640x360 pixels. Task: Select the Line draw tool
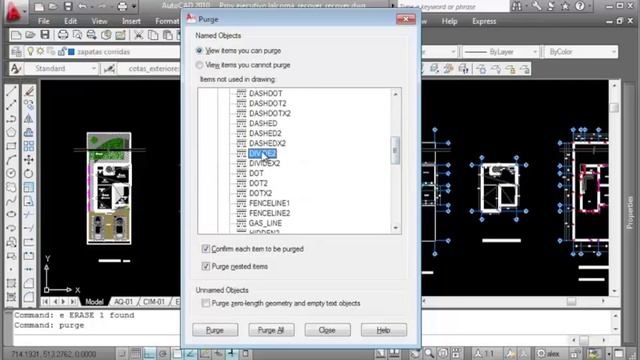tap(11, 91)
